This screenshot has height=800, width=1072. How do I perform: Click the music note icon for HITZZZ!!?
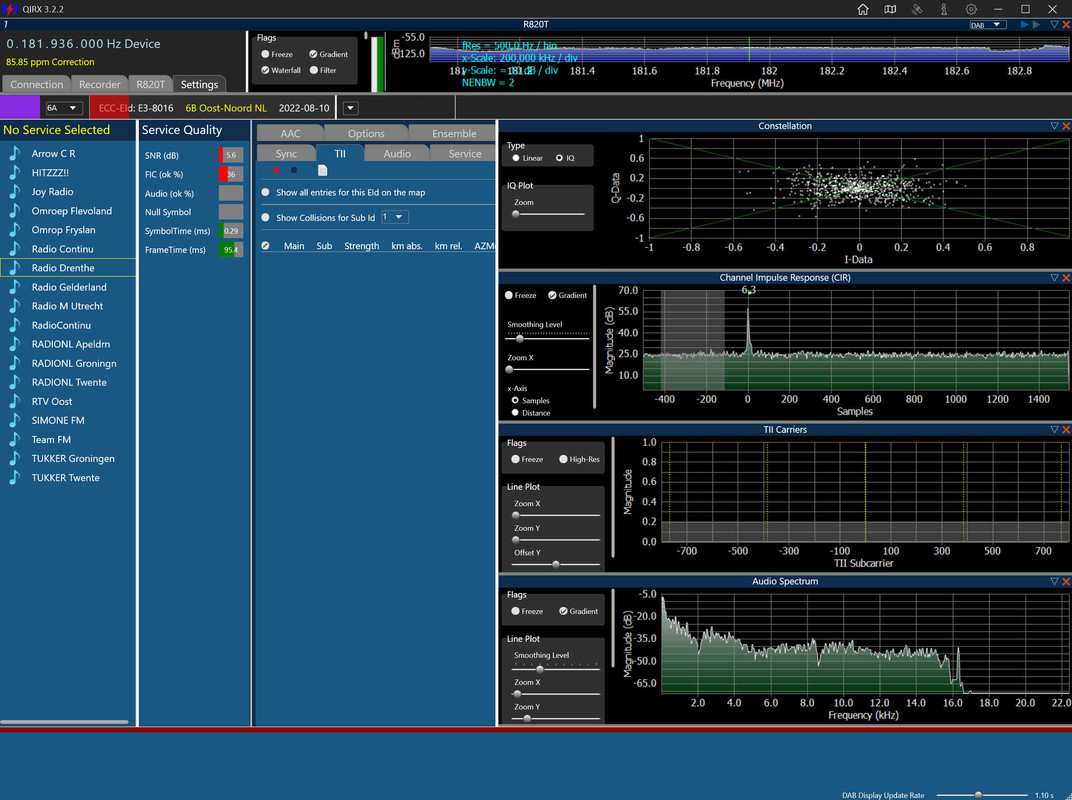(14, 172)
